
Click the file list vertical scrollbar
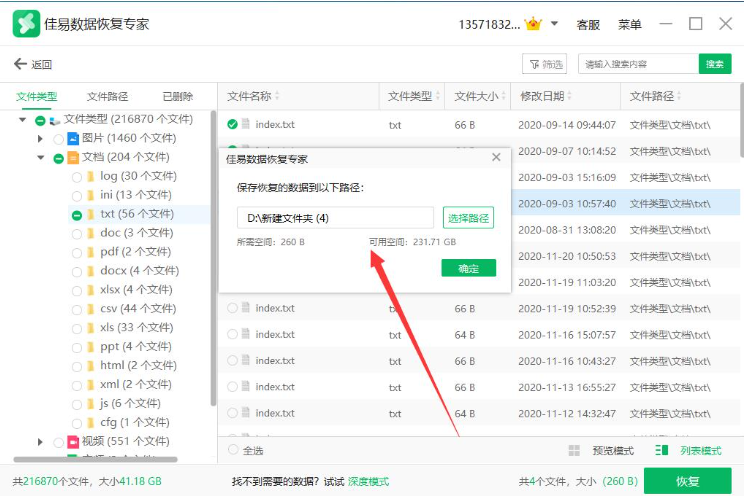point(741,119)
